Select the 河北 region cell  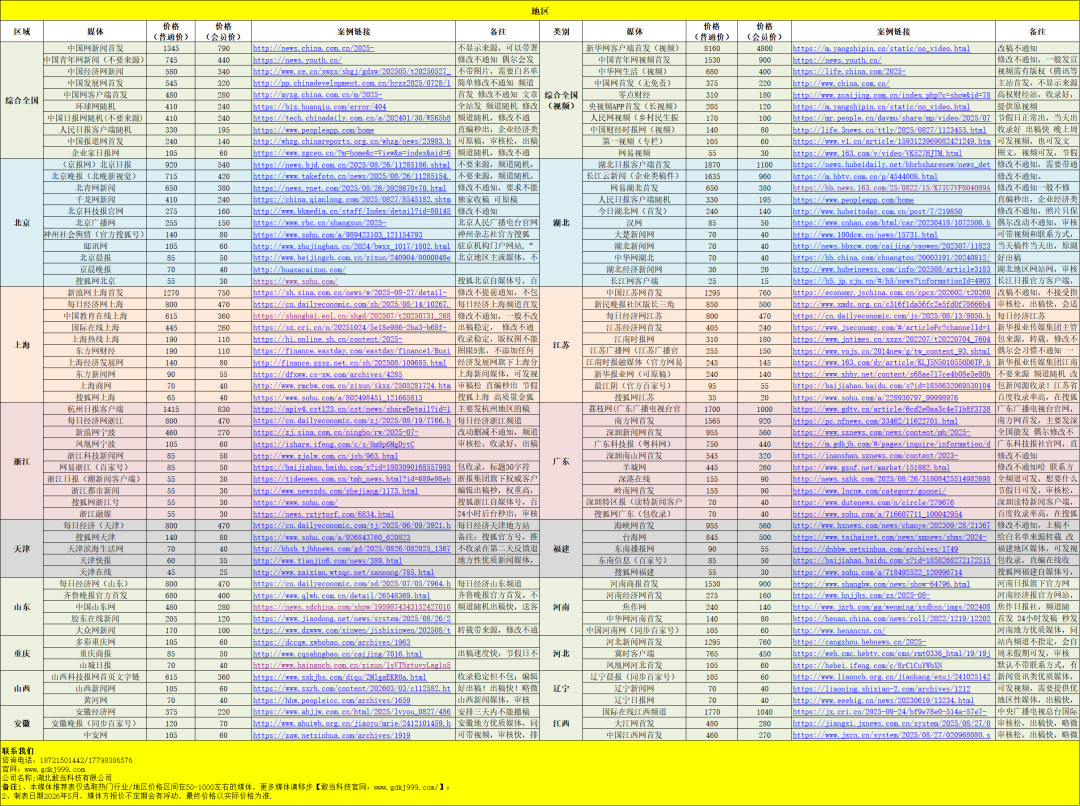click(x=561, y=653)
